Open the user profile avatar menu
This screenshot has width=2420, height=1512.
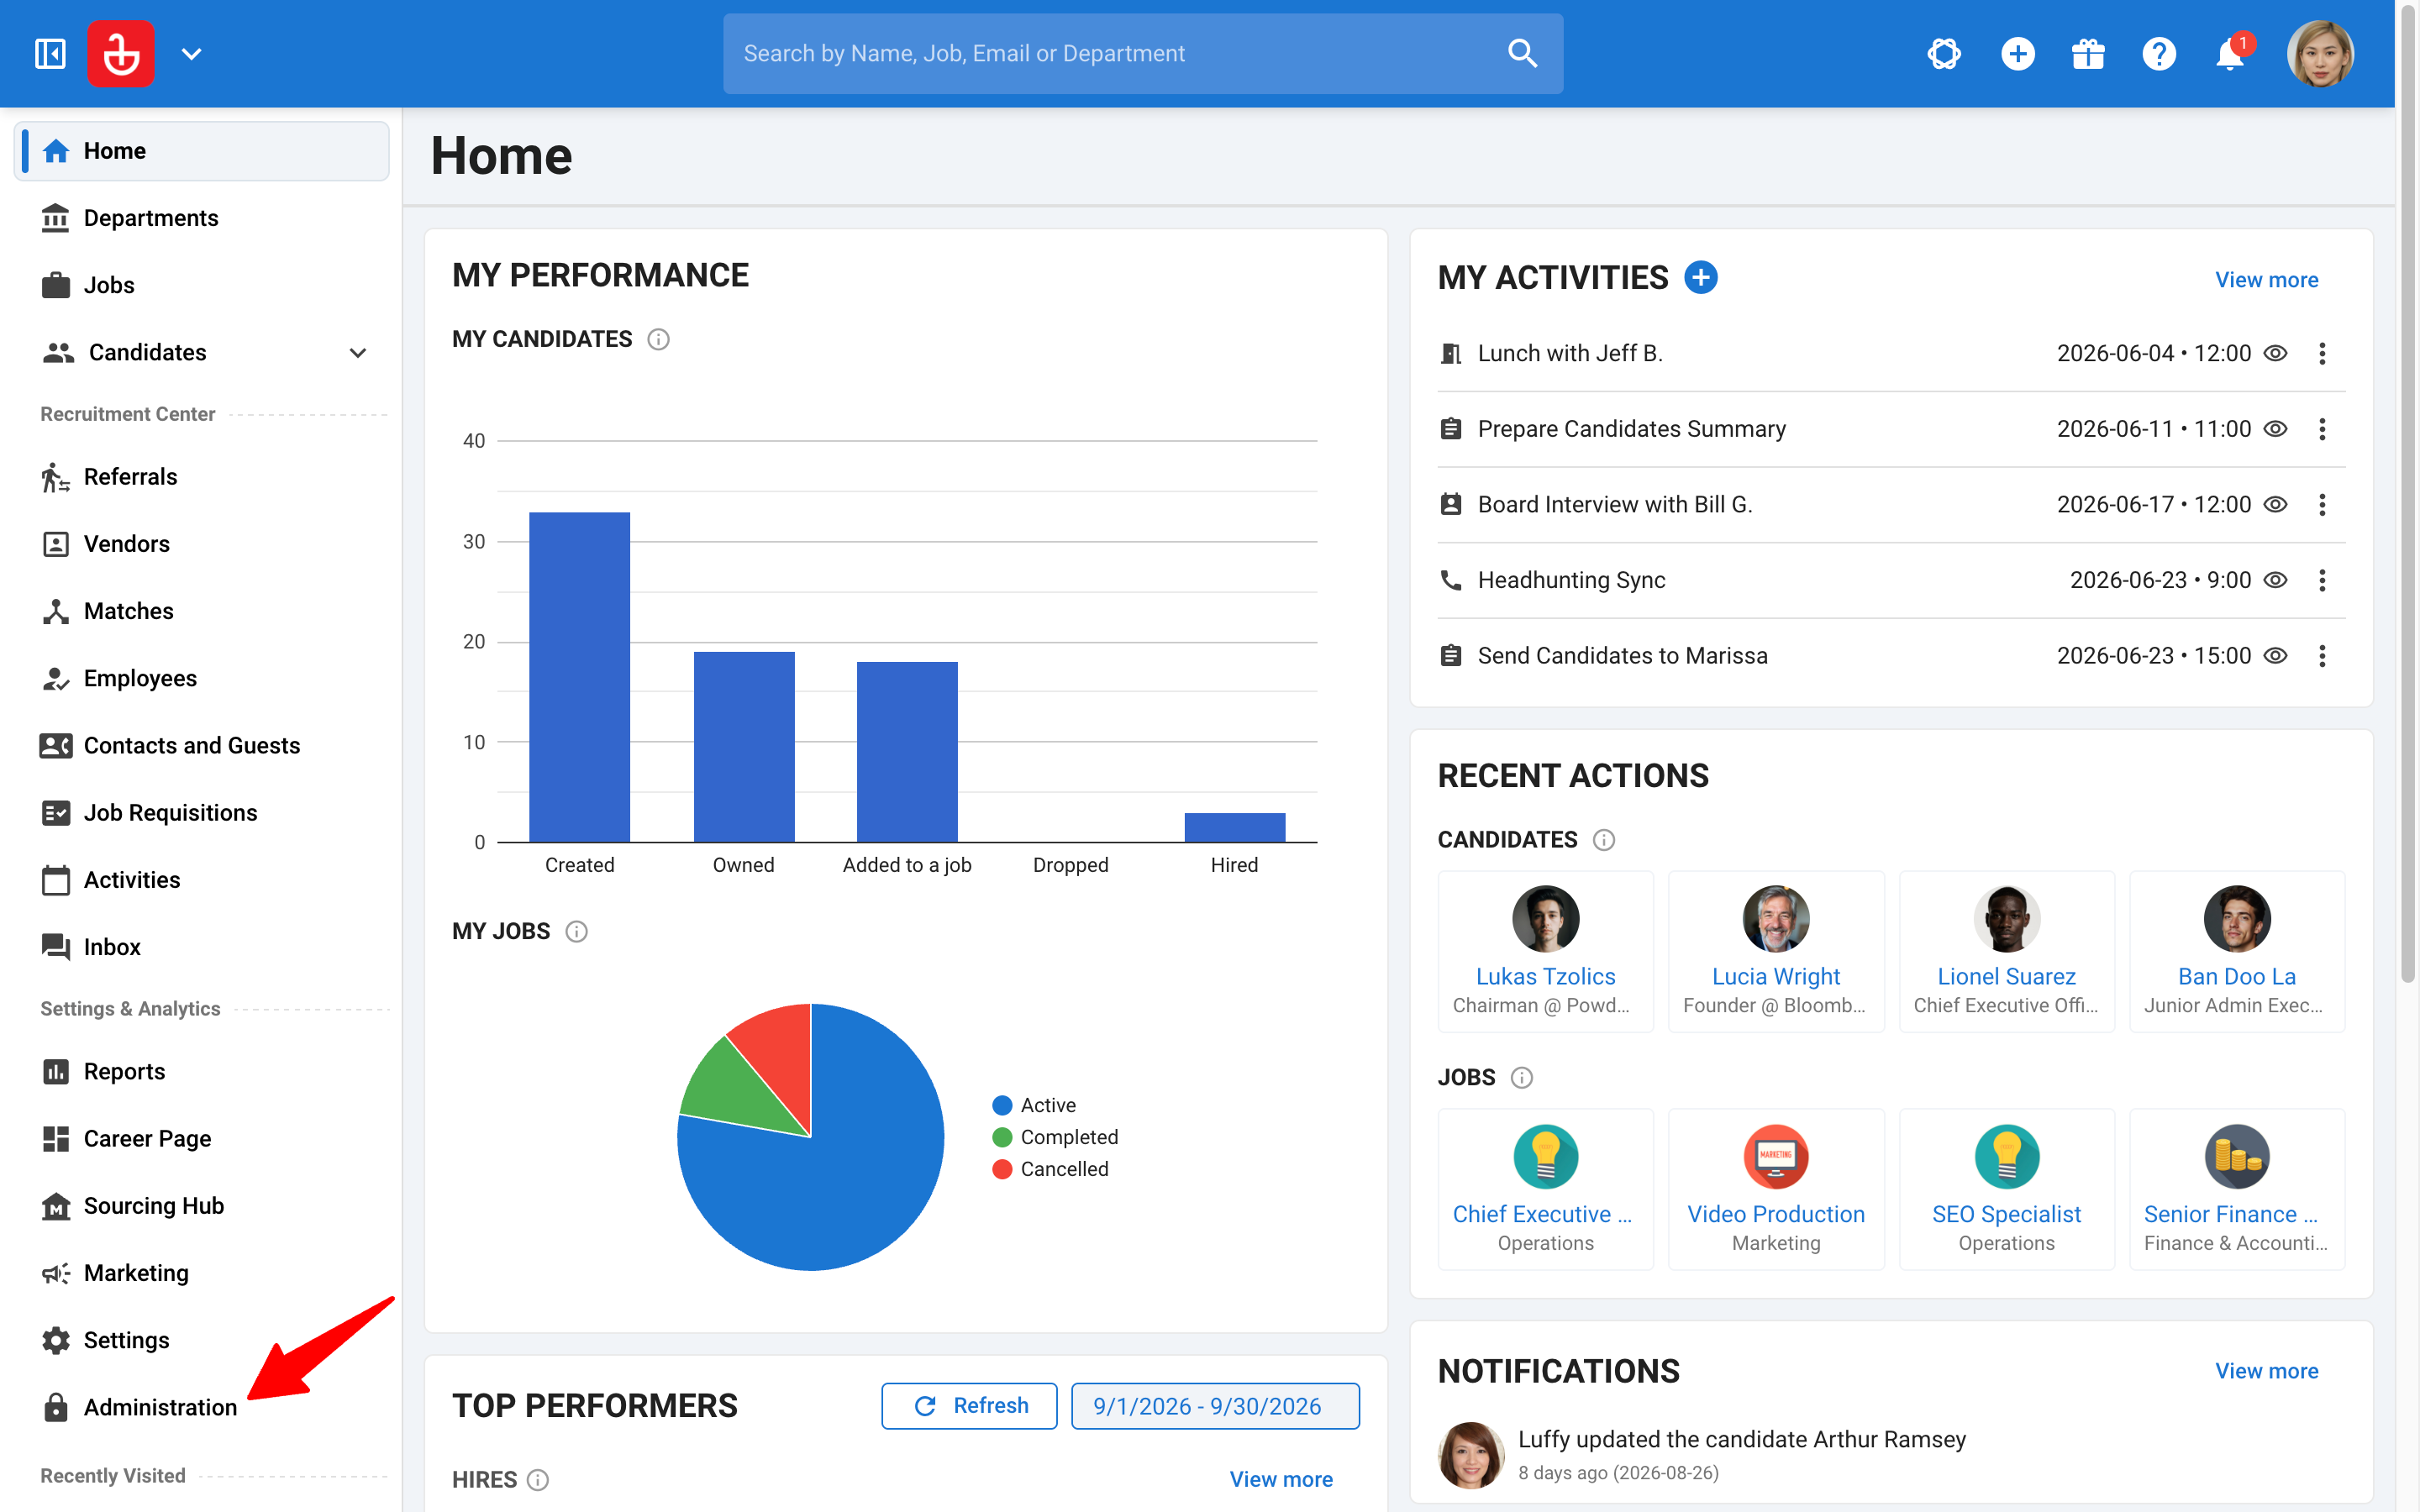[2320, 53]
